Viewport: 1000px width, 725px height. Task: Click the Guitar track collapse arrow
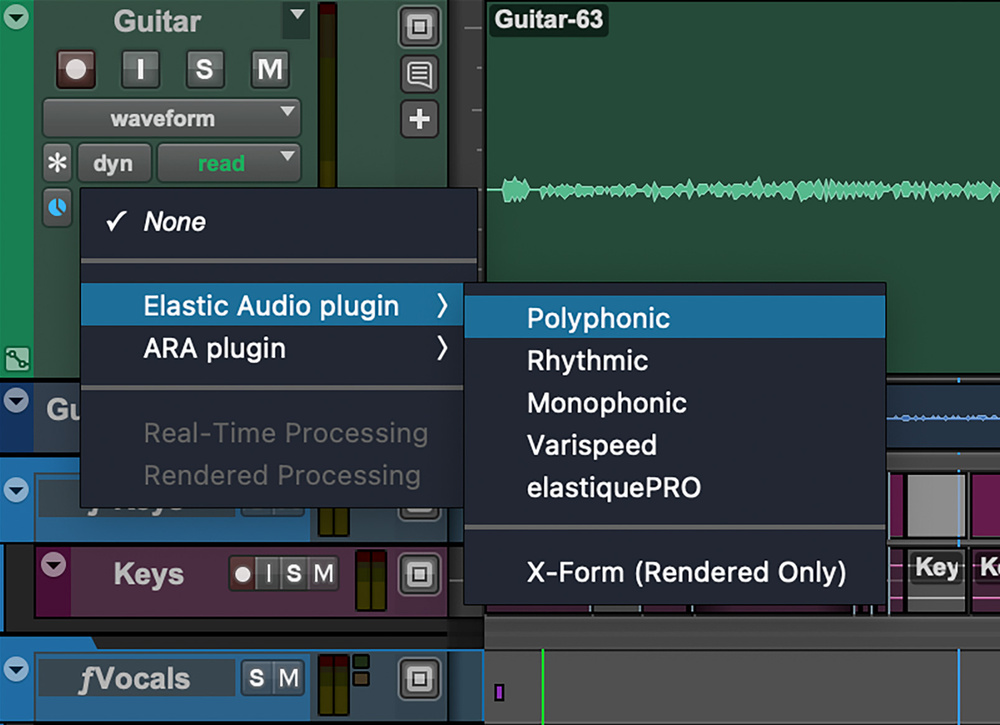[x=16, y=16]
